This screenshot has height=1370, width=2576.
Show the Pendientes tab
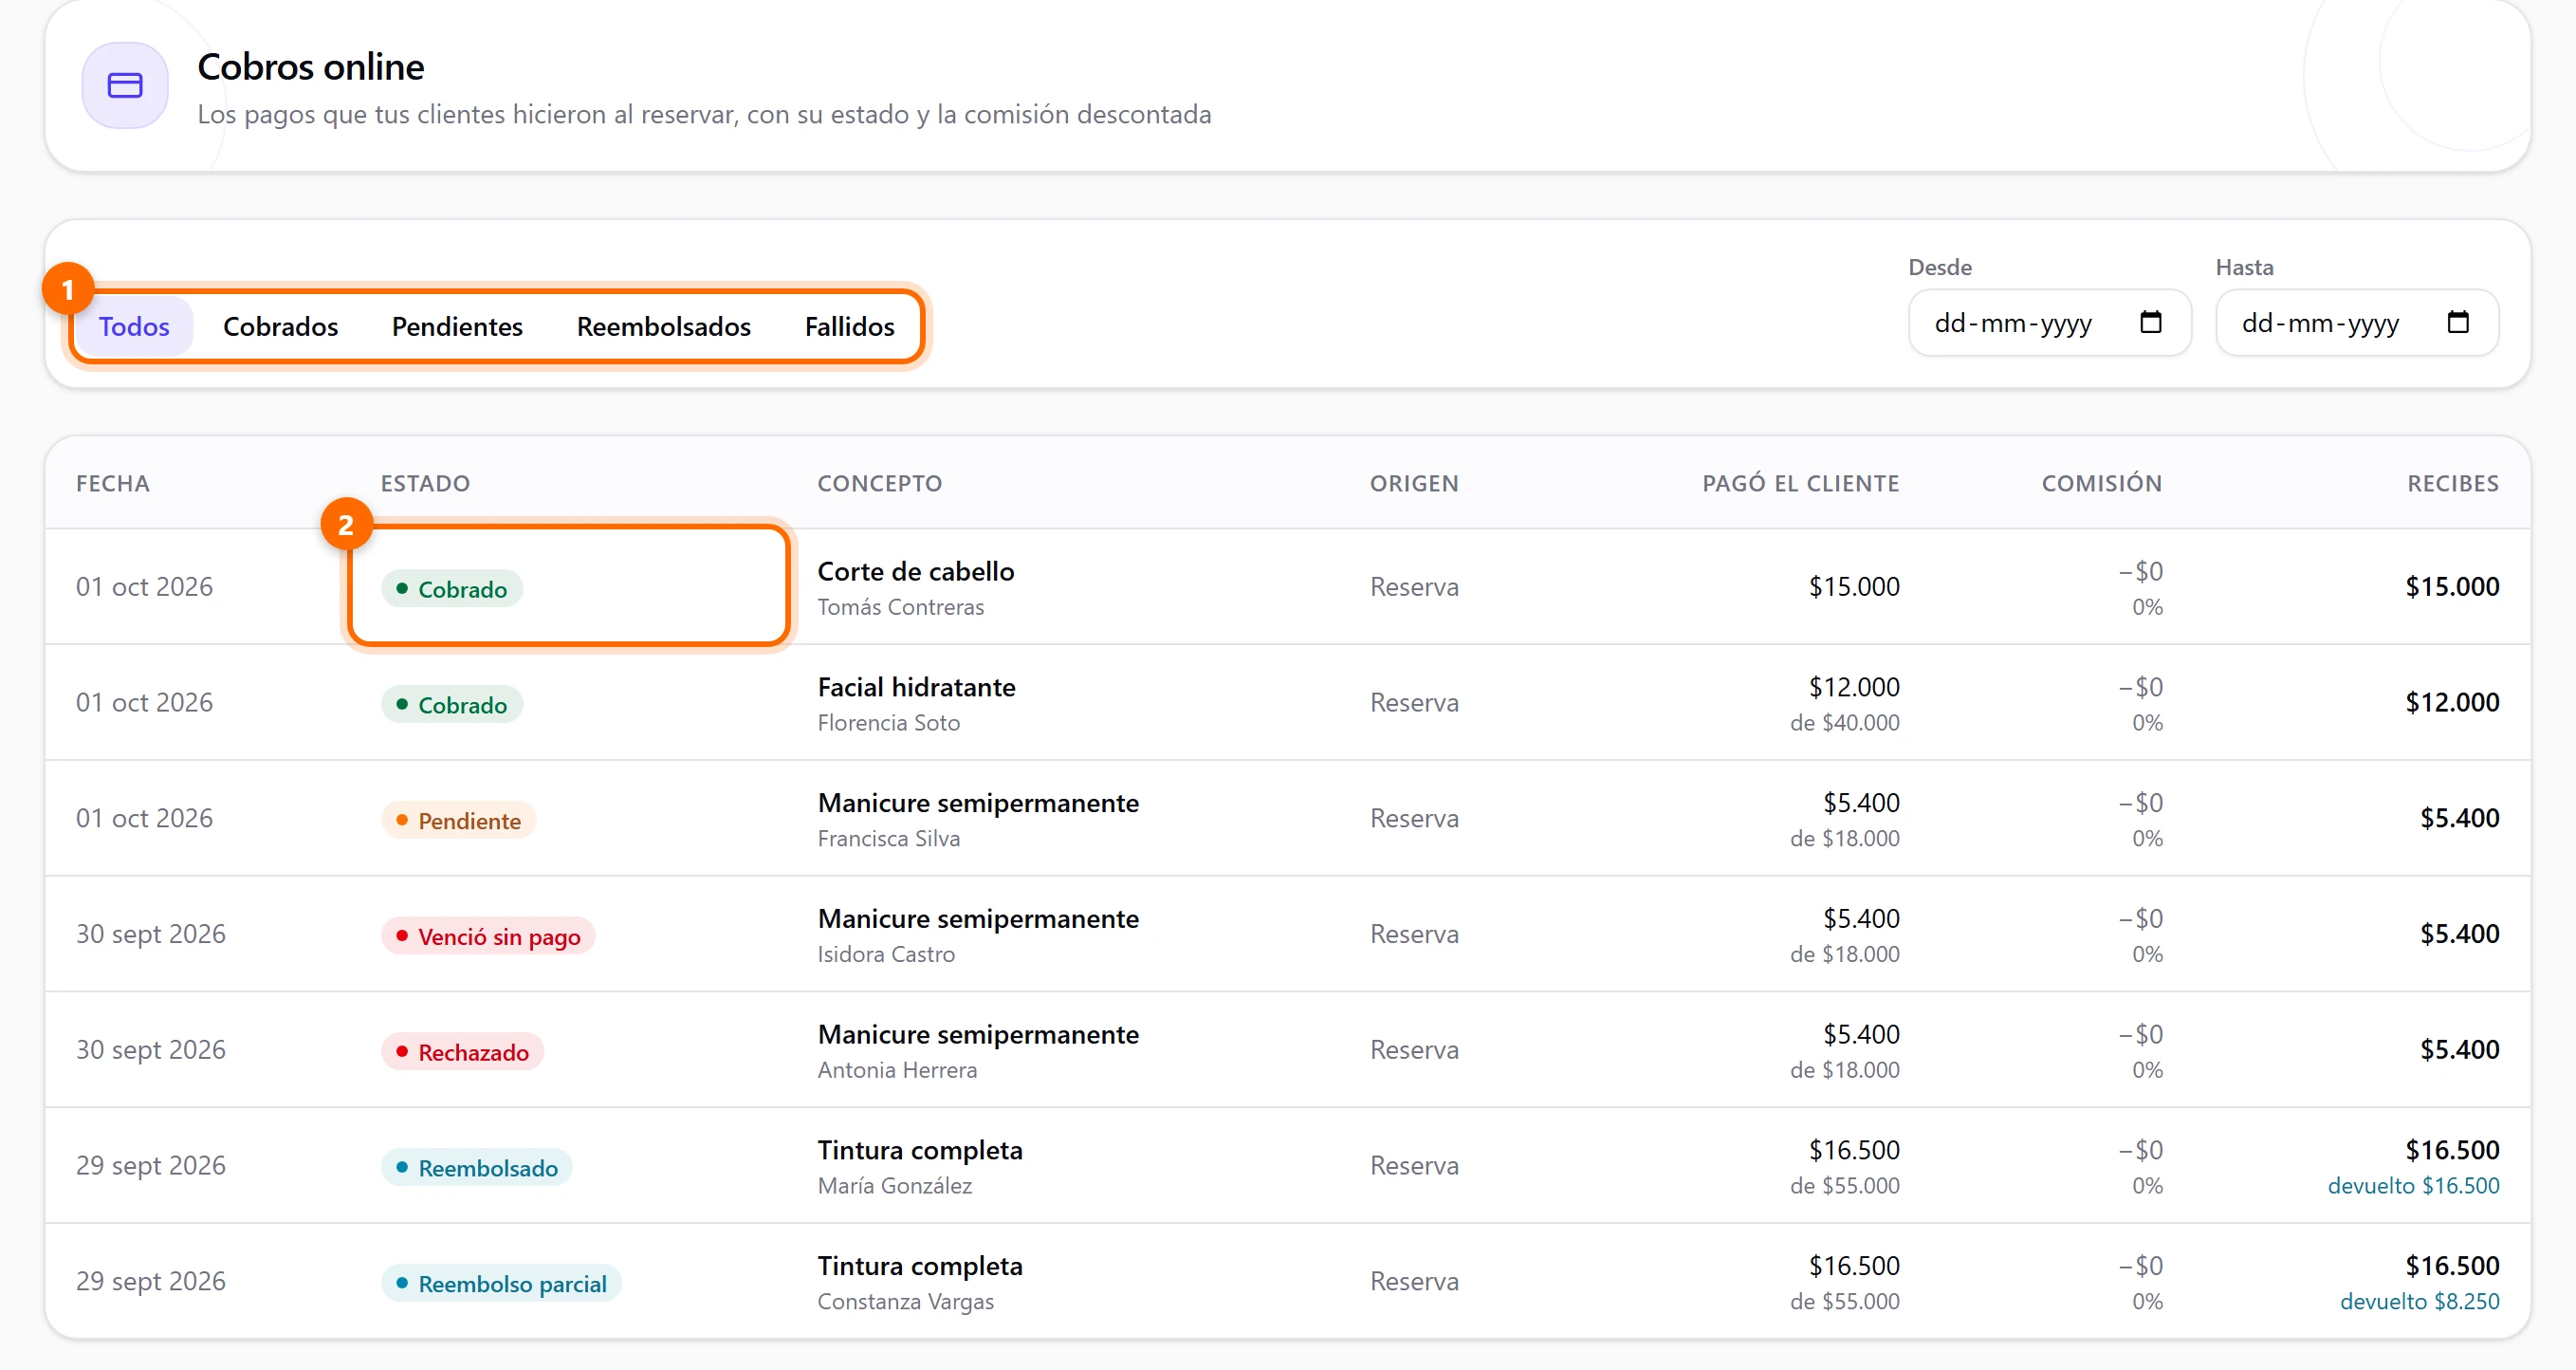(x=457, y=326)
